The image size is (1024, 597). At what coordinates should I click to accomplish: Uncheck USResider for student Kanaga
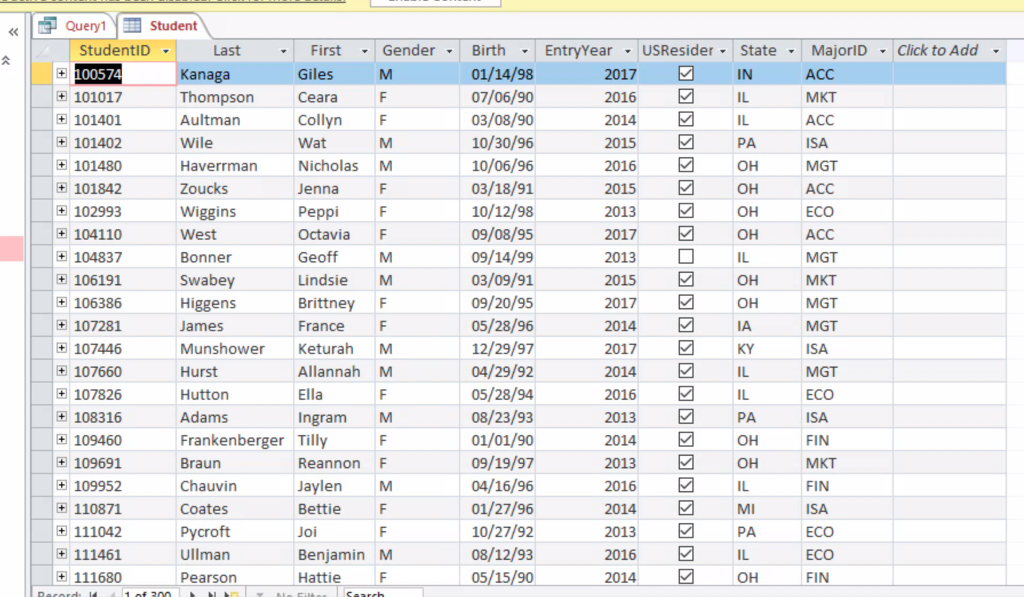pyautogui.click(x=685, y=73)
